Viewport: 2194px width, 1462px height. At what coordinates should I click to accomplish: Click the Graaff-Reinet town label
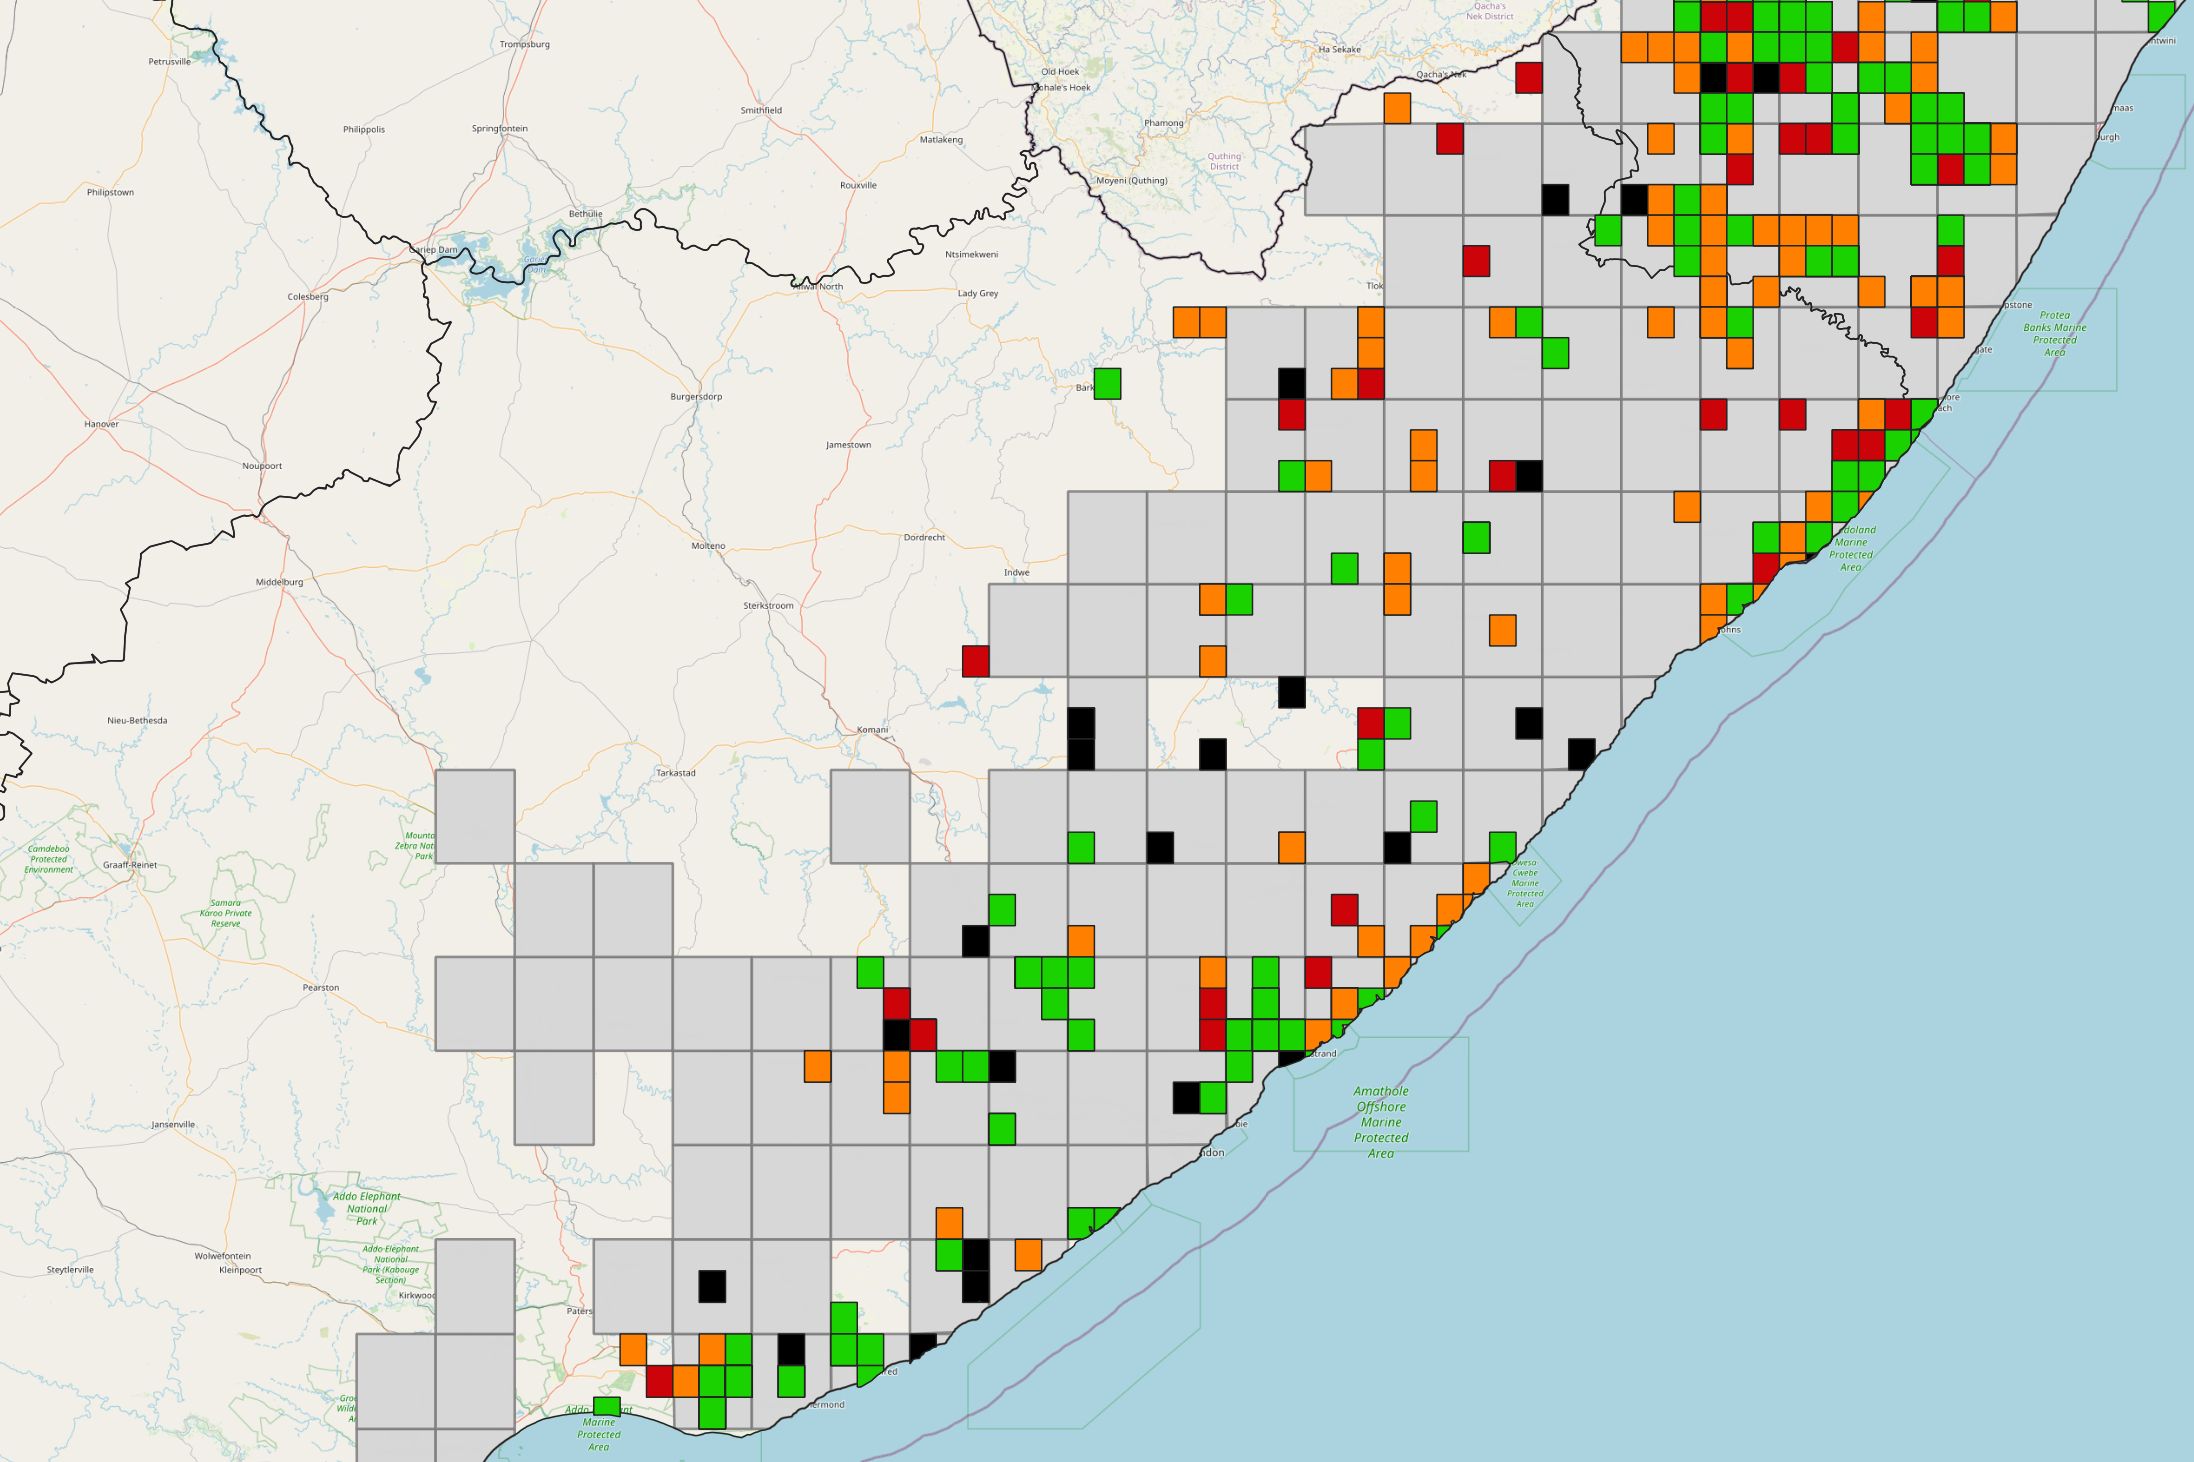130,865
